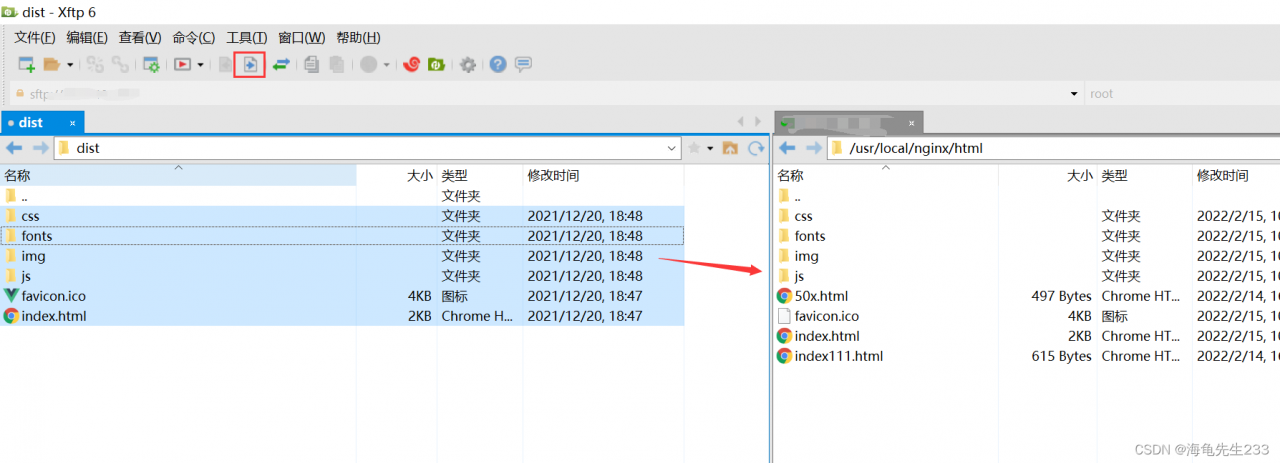Close the dist tab
The width and height of the screenshot is (1280, 463).
tap(71, 122)
